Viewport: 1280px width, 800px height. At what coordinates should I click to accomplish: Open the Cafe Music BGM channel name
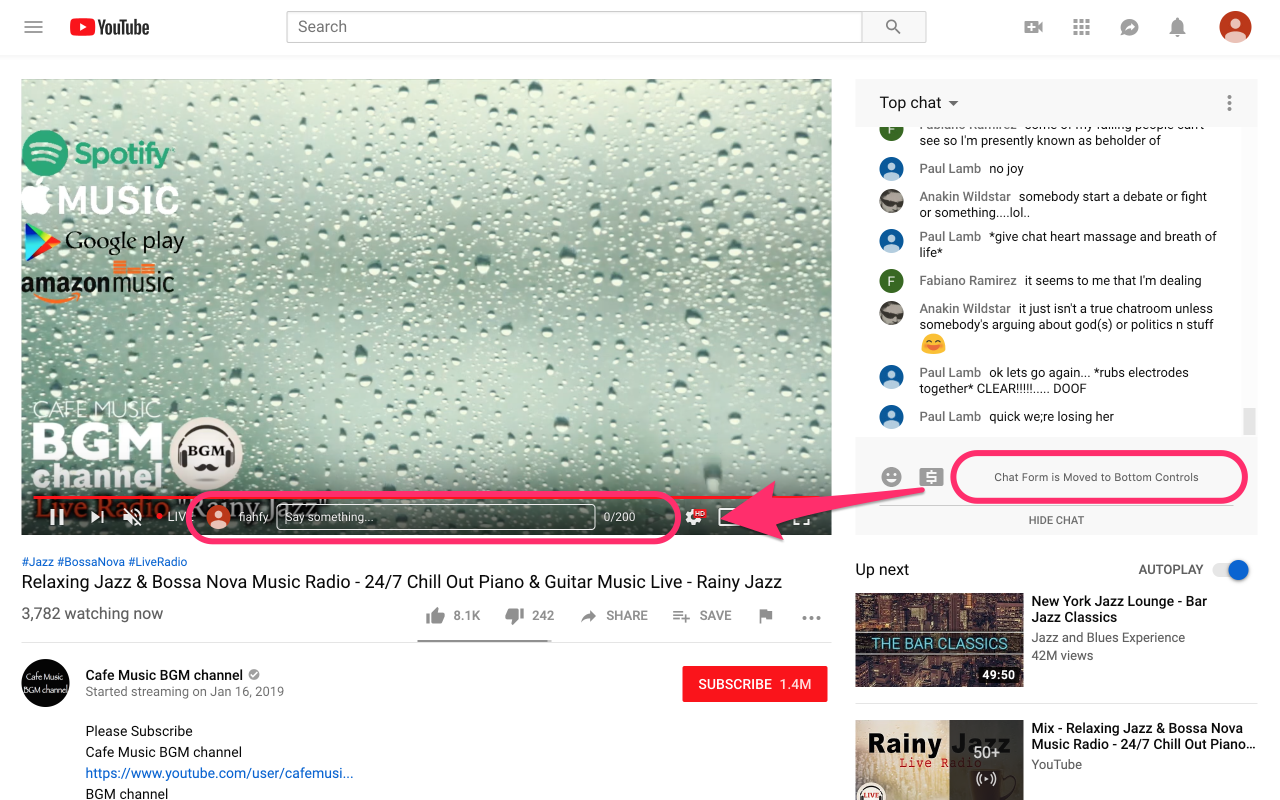(x=164, y=675)
